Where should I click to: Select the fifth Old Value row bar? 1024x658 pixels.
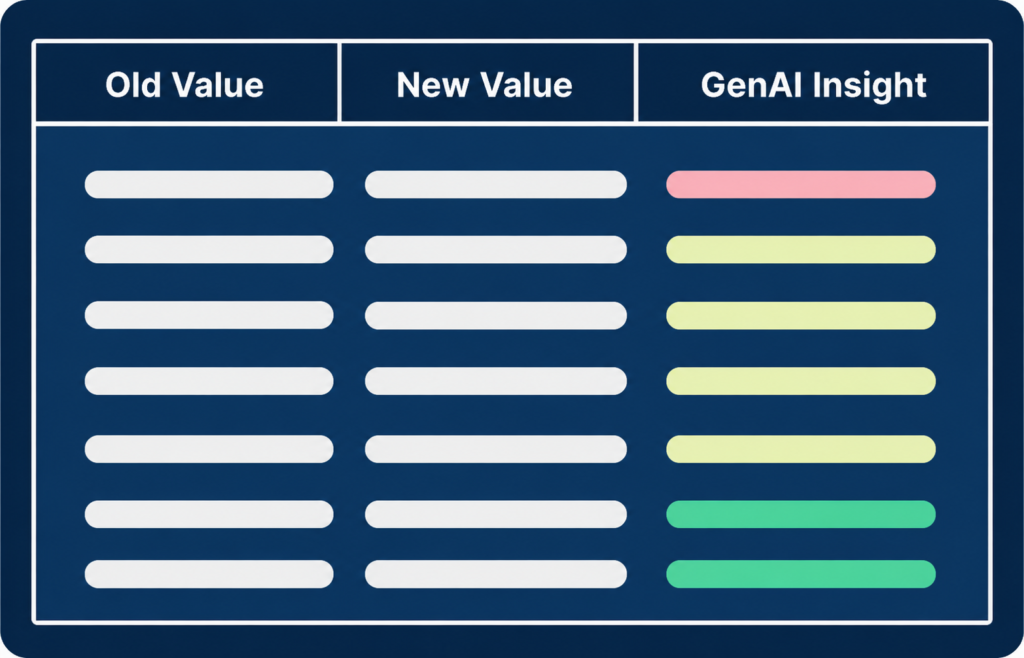coord(209,449)
